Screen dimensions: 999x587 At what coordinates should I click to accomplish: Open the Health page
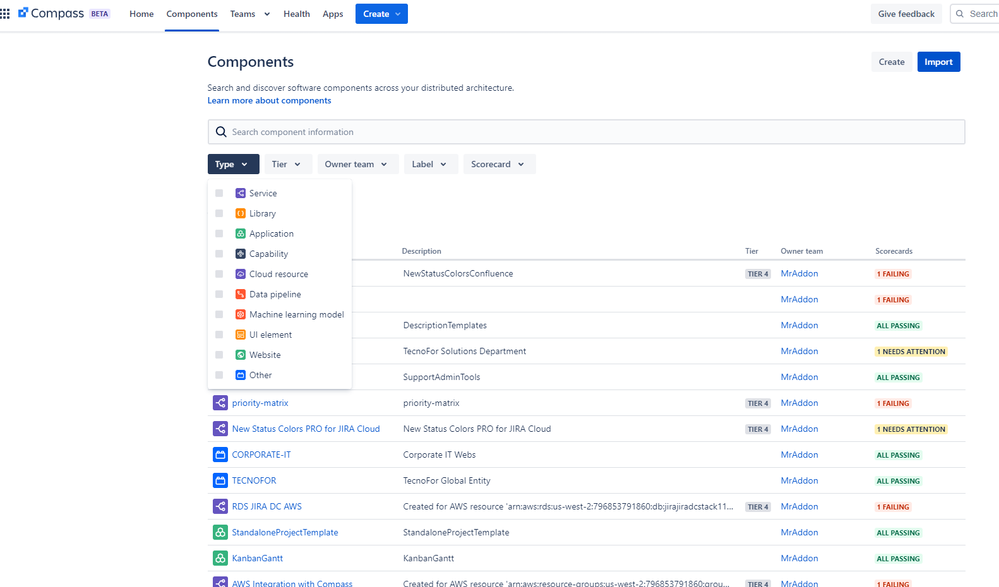pos(296,13)
